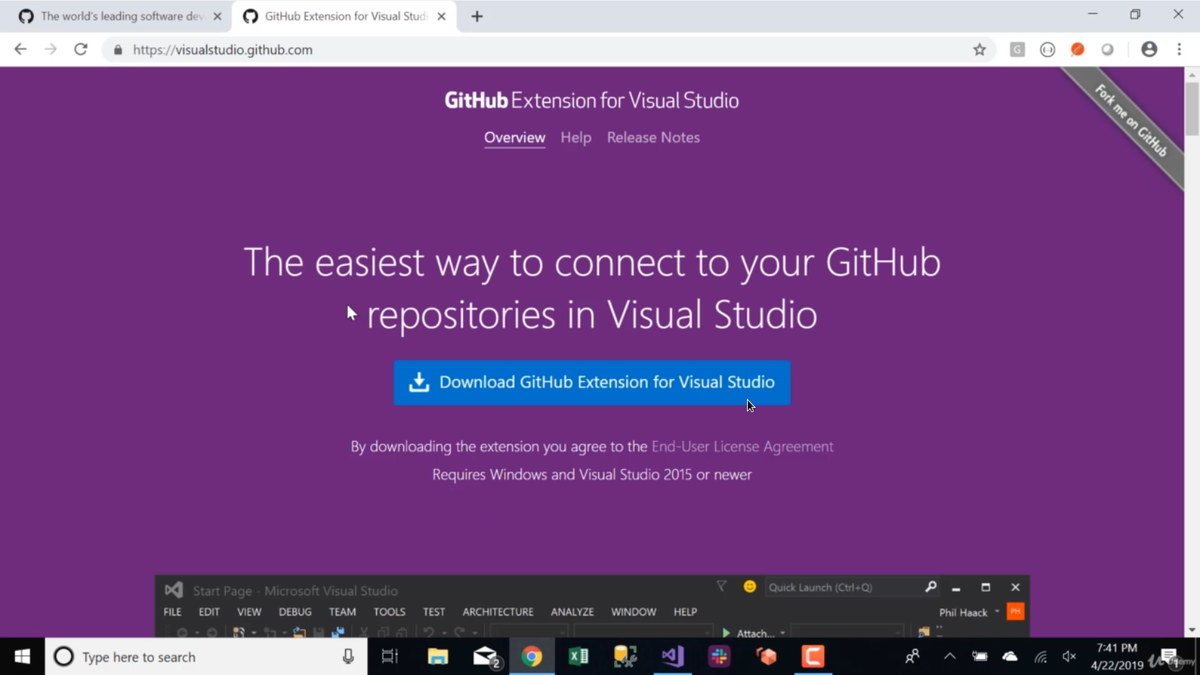This screenshot has width=1200, height=675.
Task: Click the lock icon in address bar
Action: pyautogui.click(x=118, y=49)
